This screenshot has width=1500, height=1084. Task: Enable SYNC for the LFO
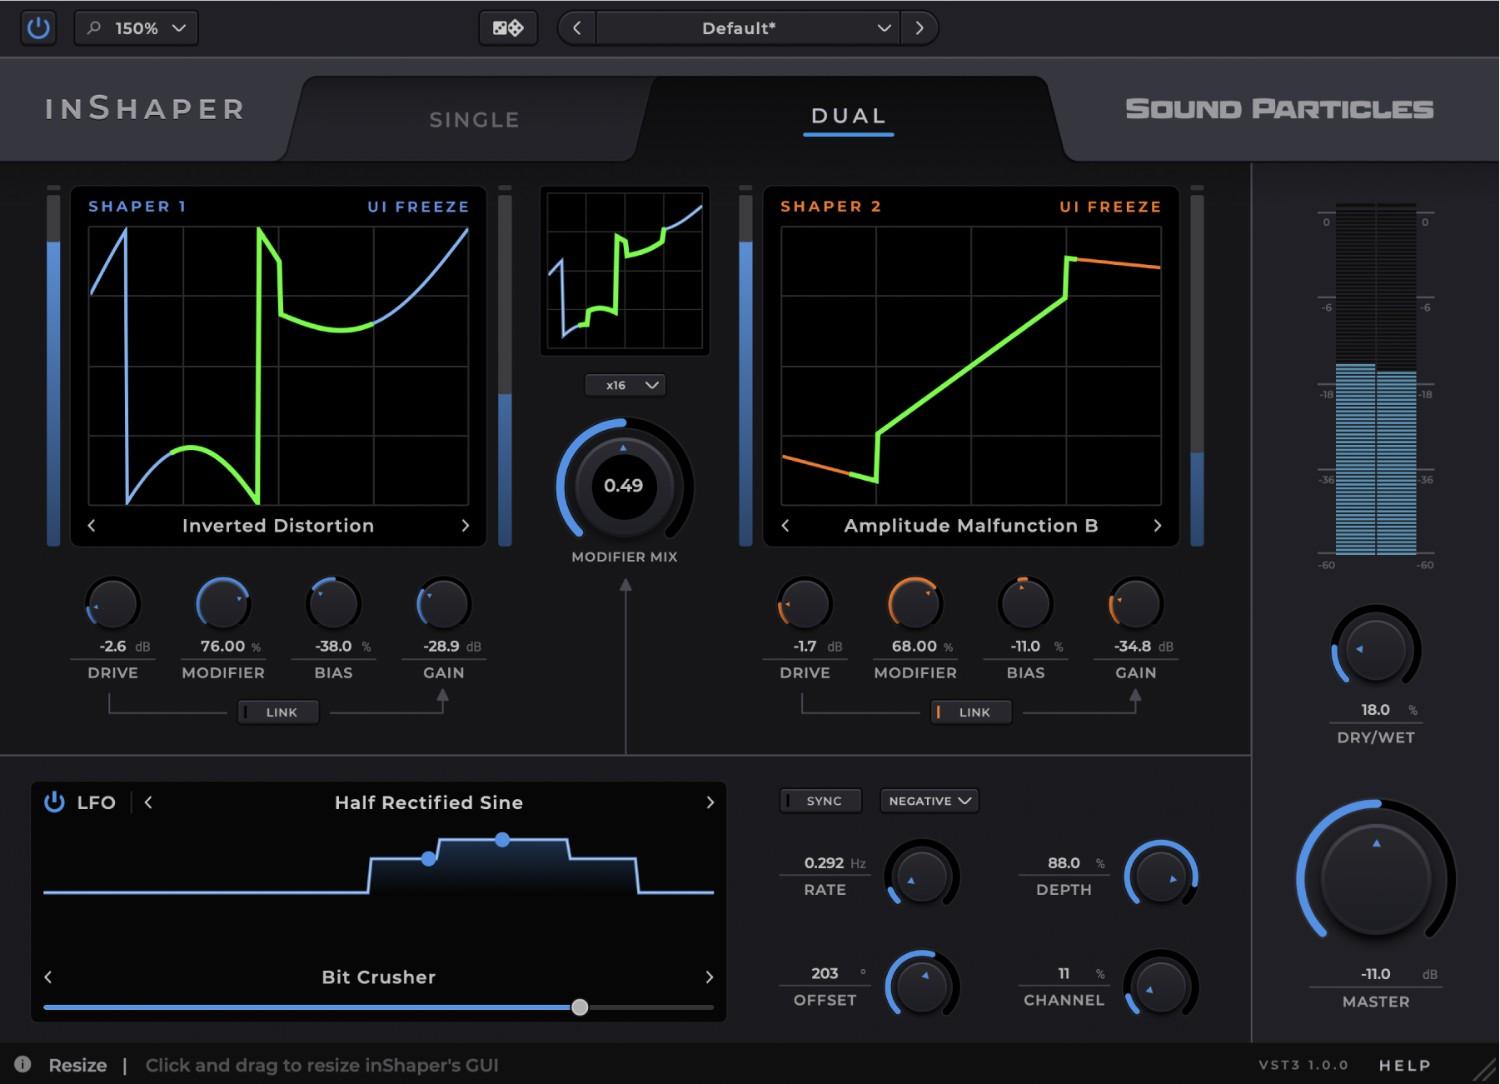pyautogui.click(x=820, y=800)
